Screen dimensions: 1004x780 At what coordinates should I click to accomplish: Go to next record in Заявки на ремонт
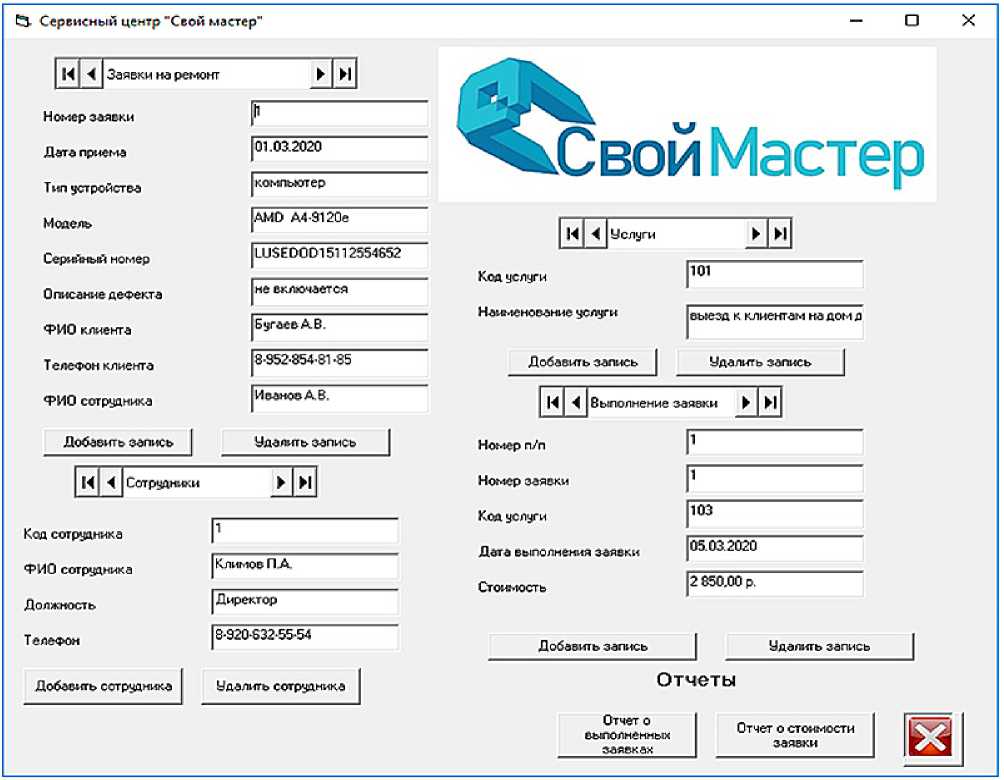321,74
